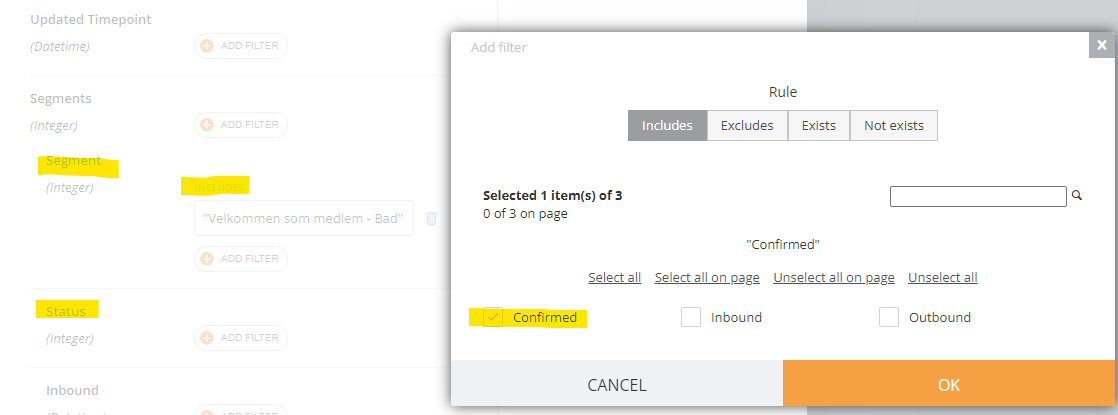The height and width of the screenshot is (415, 1118).
Task: Select the Includes rule option
Action: [667, 125]
